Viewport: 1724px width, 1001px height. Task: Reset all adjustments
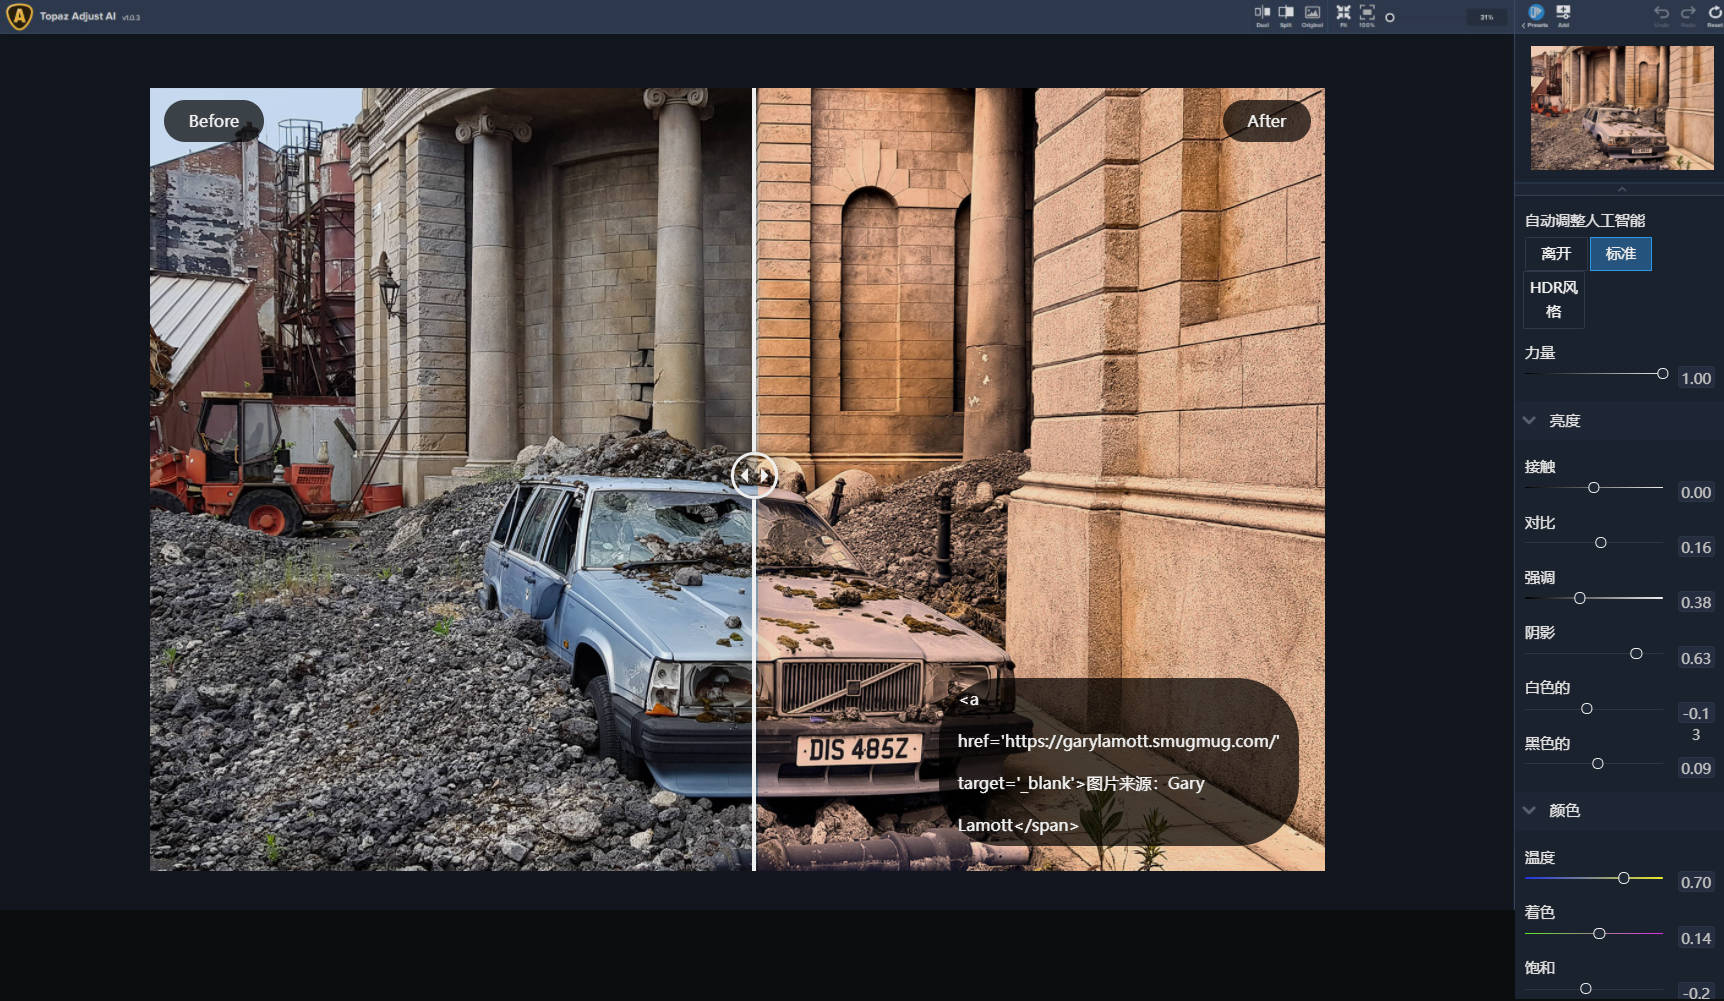pyautogui.click(x=1714, y=16)
